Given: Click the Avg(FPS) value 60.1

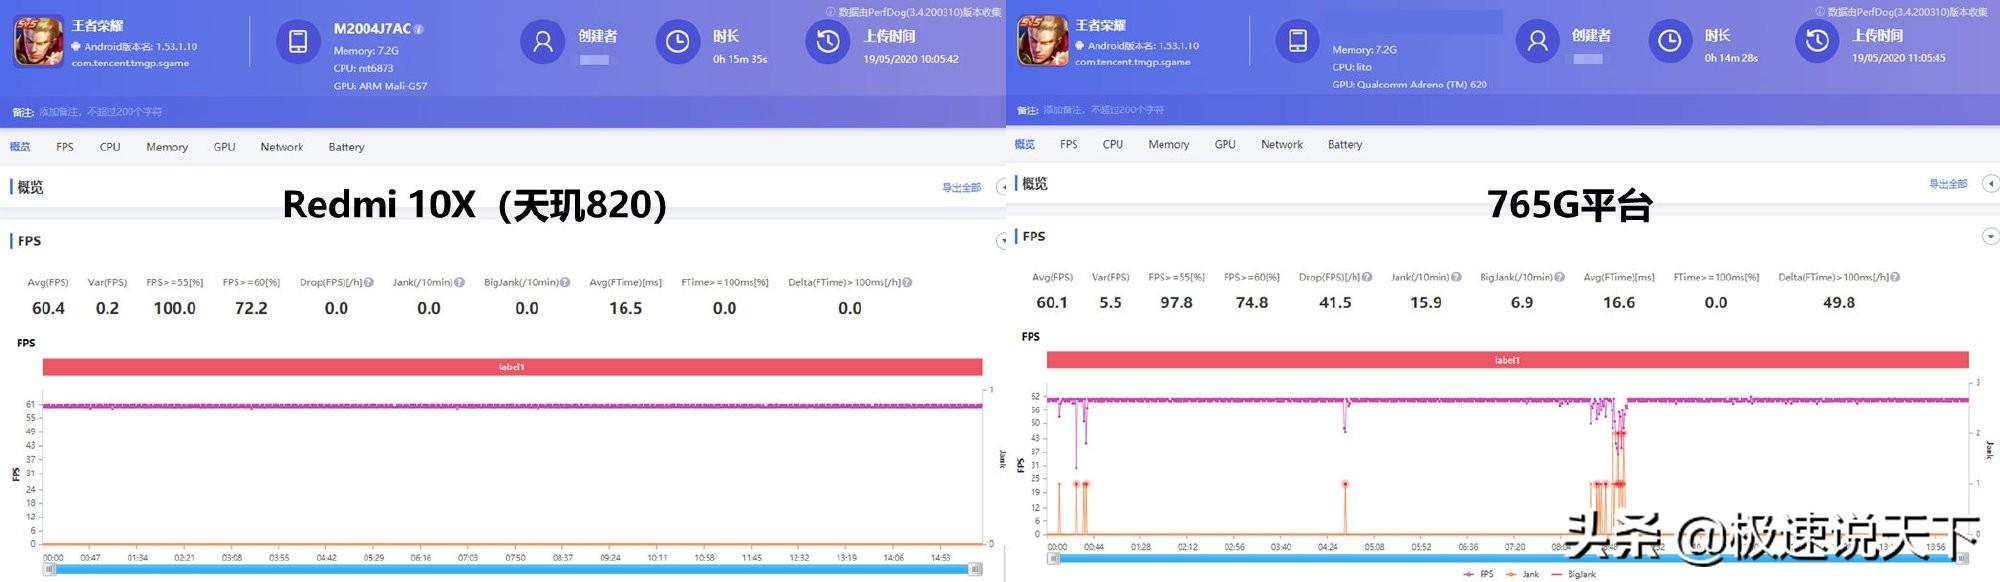Looking at the screenshot, I should pyautogui.click(x=1052, y=303).
